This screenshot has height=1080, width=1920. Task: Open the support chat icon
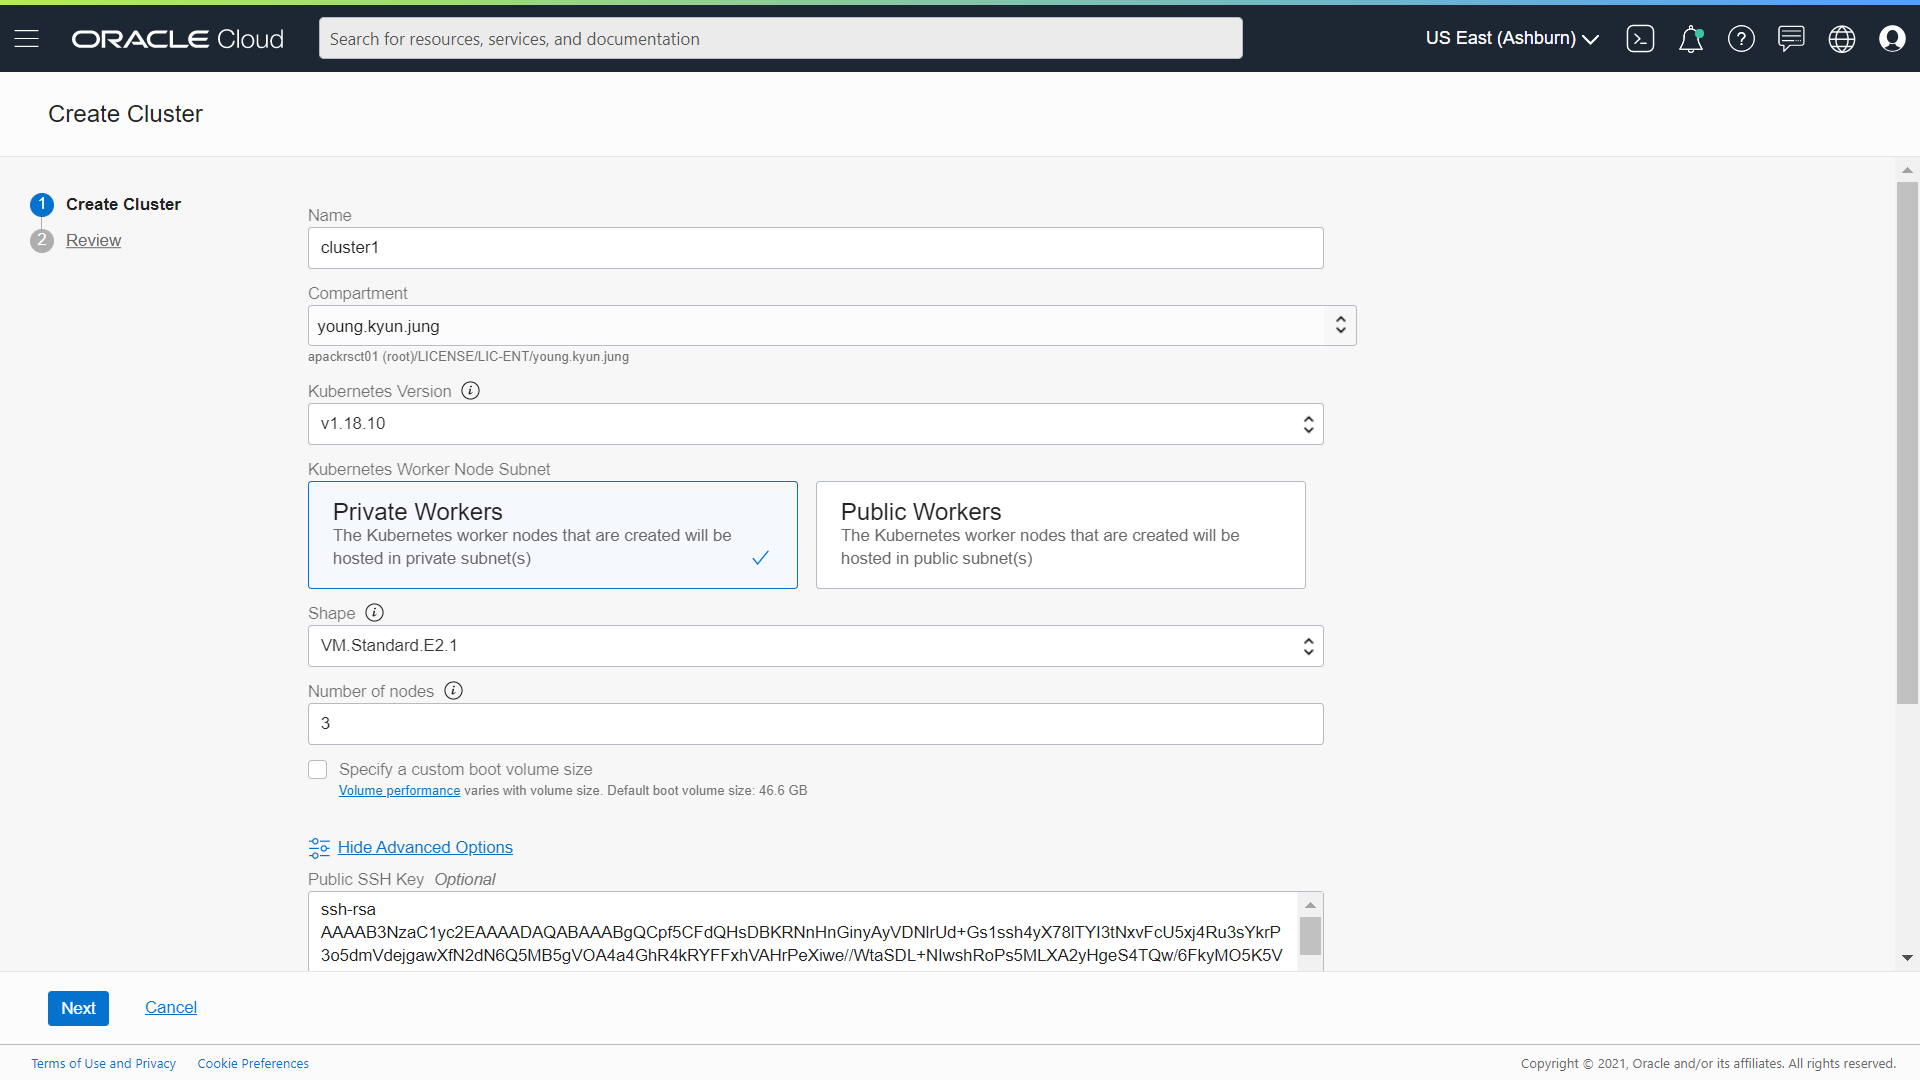coord(1791,38)
